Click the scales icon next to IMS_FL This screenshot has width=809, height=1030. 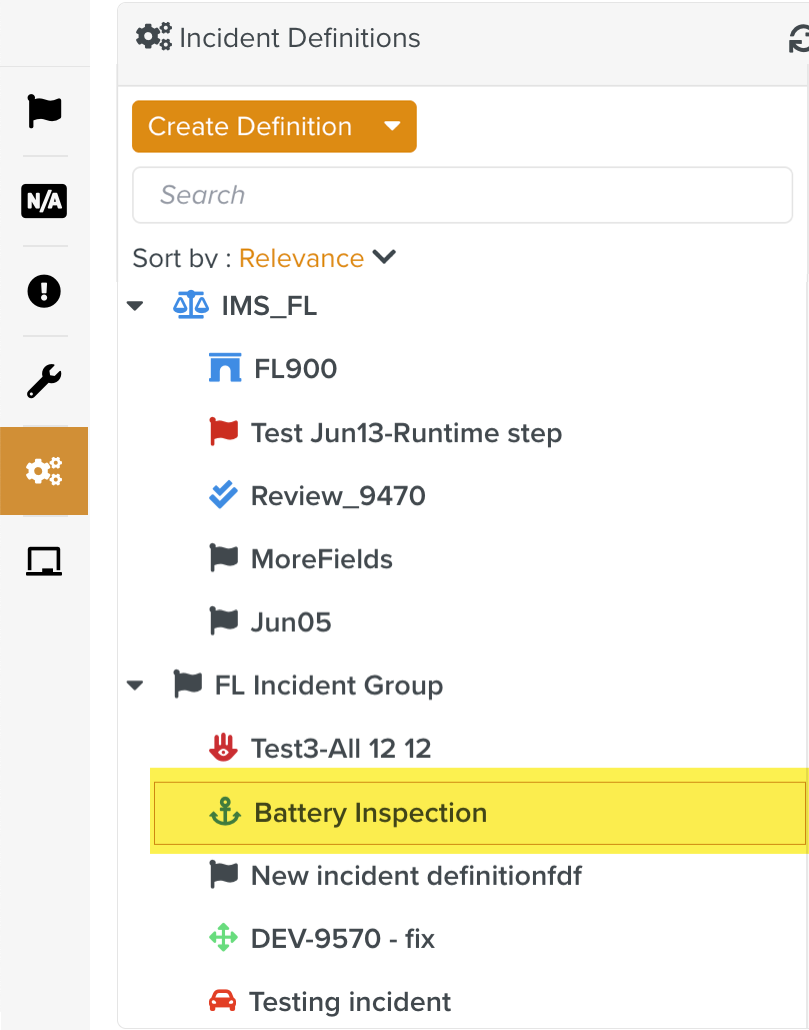click(191, 305)
